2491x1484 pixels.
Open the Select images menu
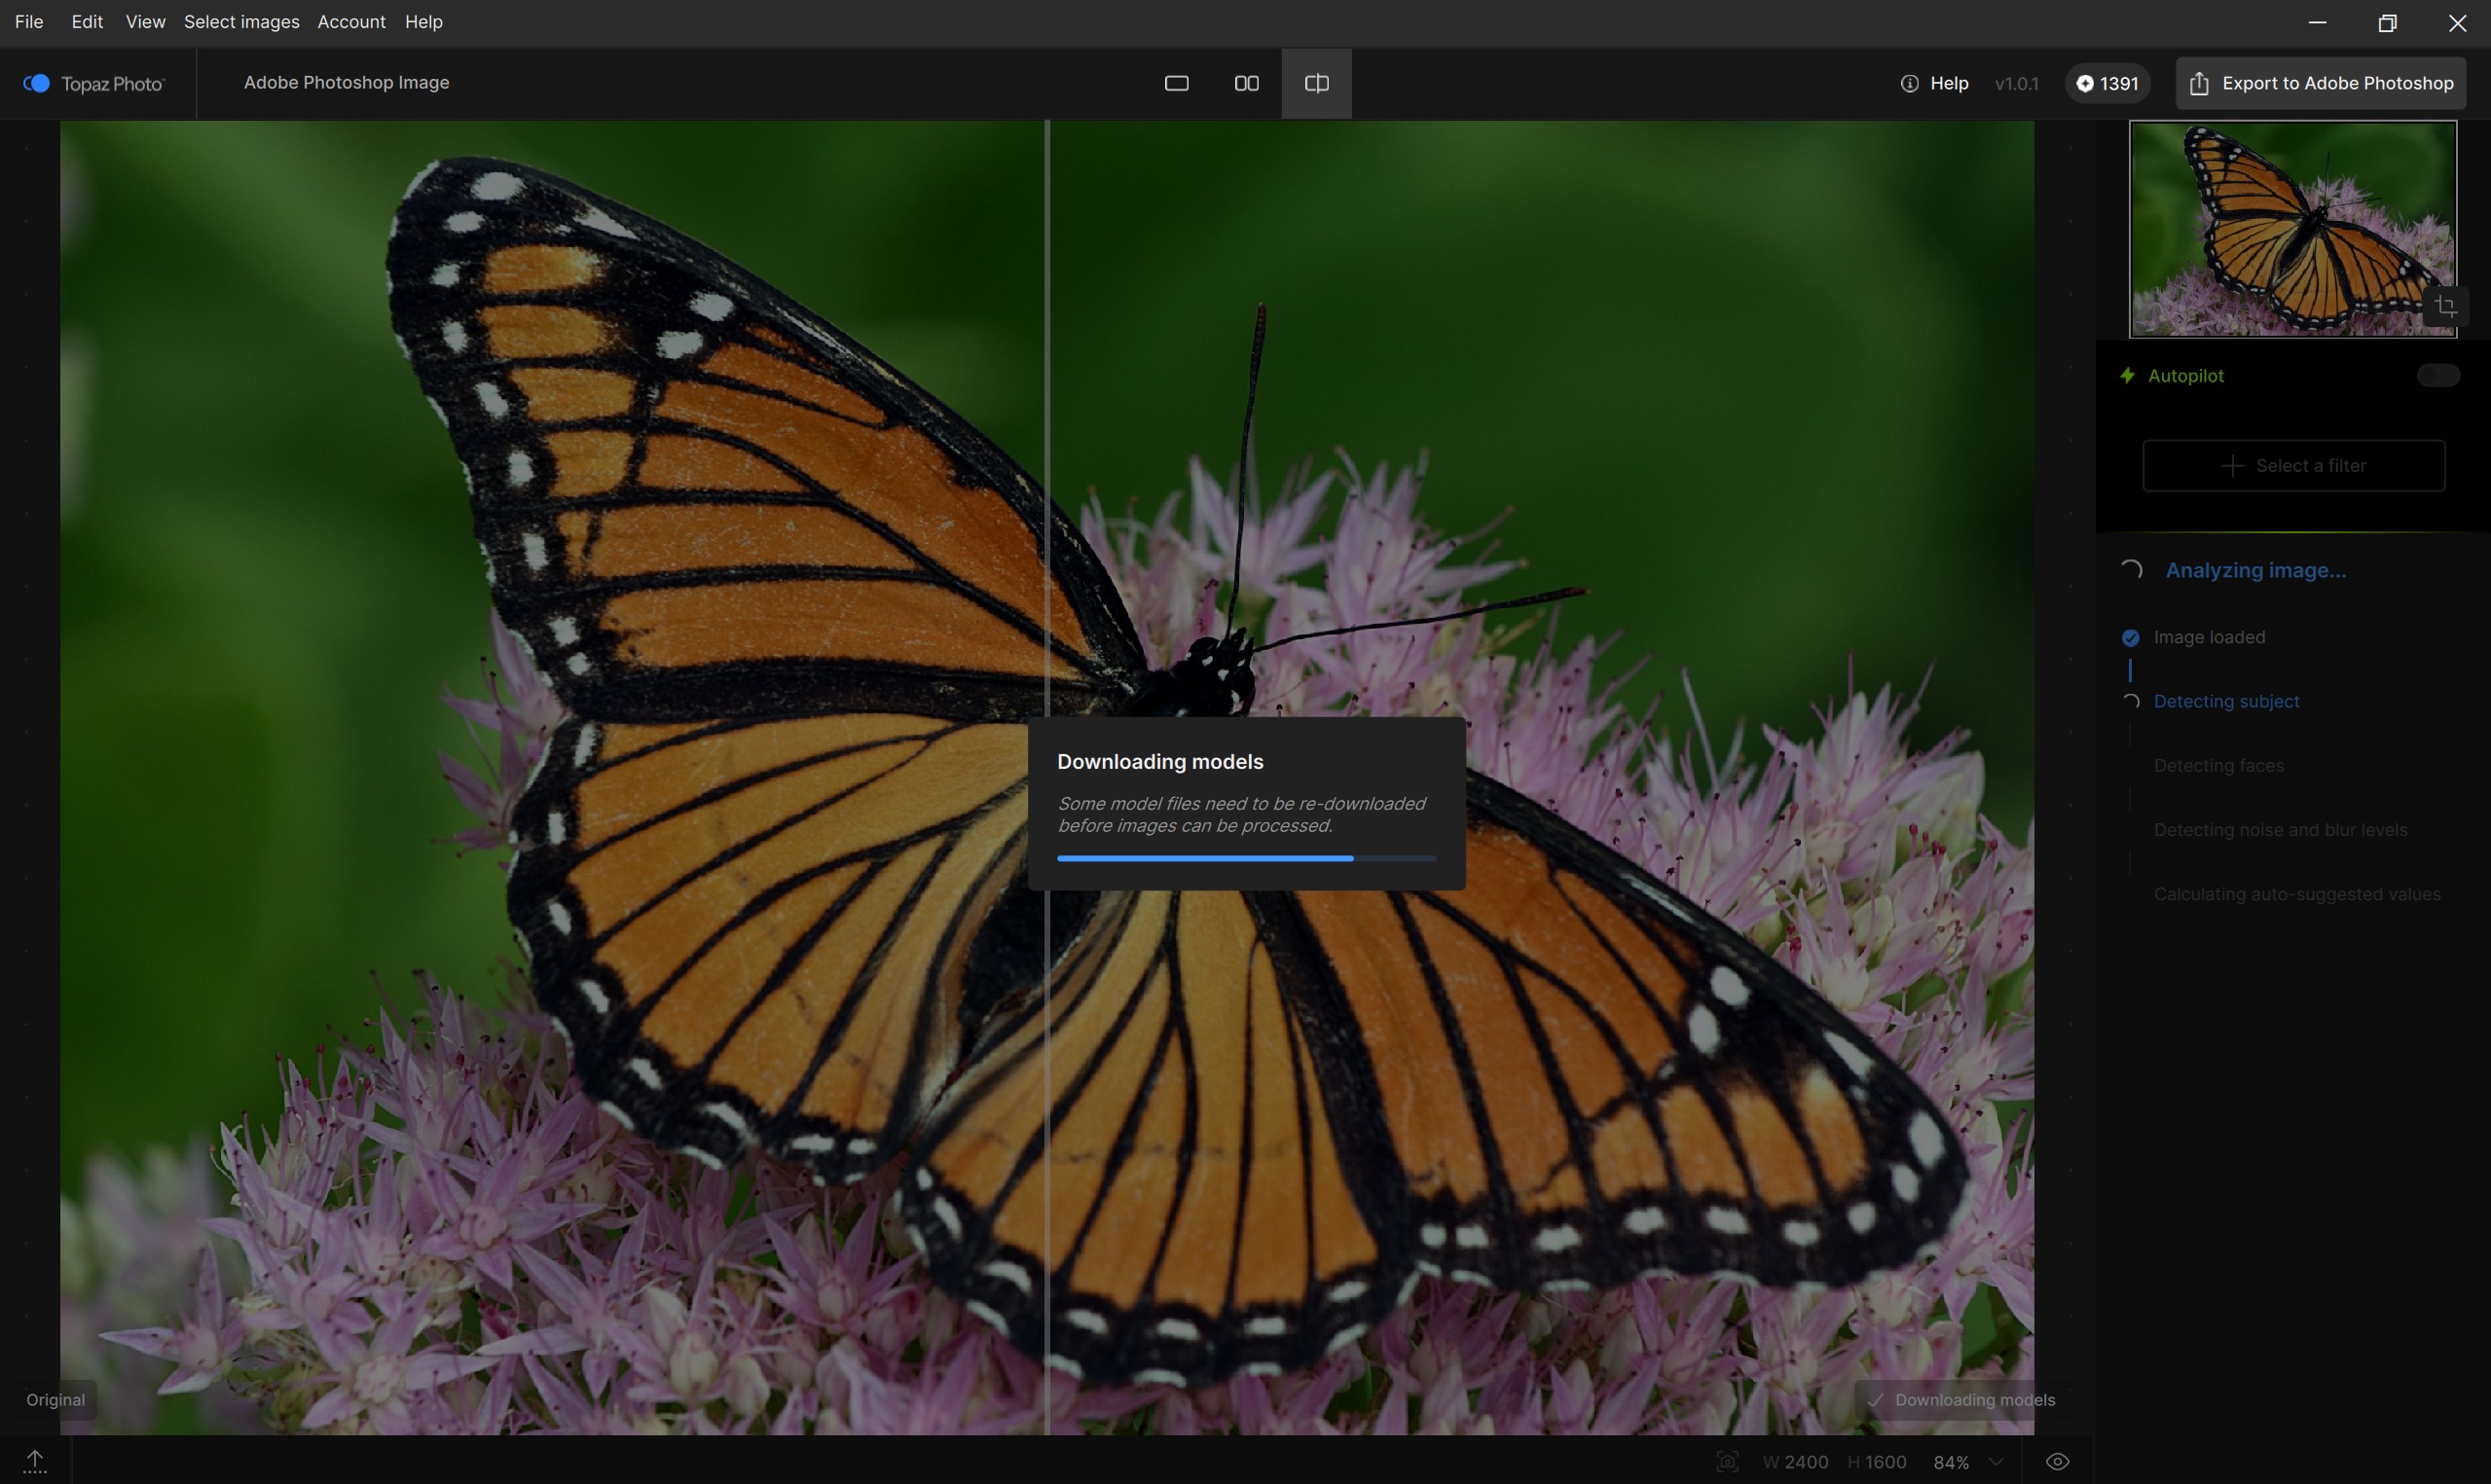pyautogui.click(x=241, y=22)
